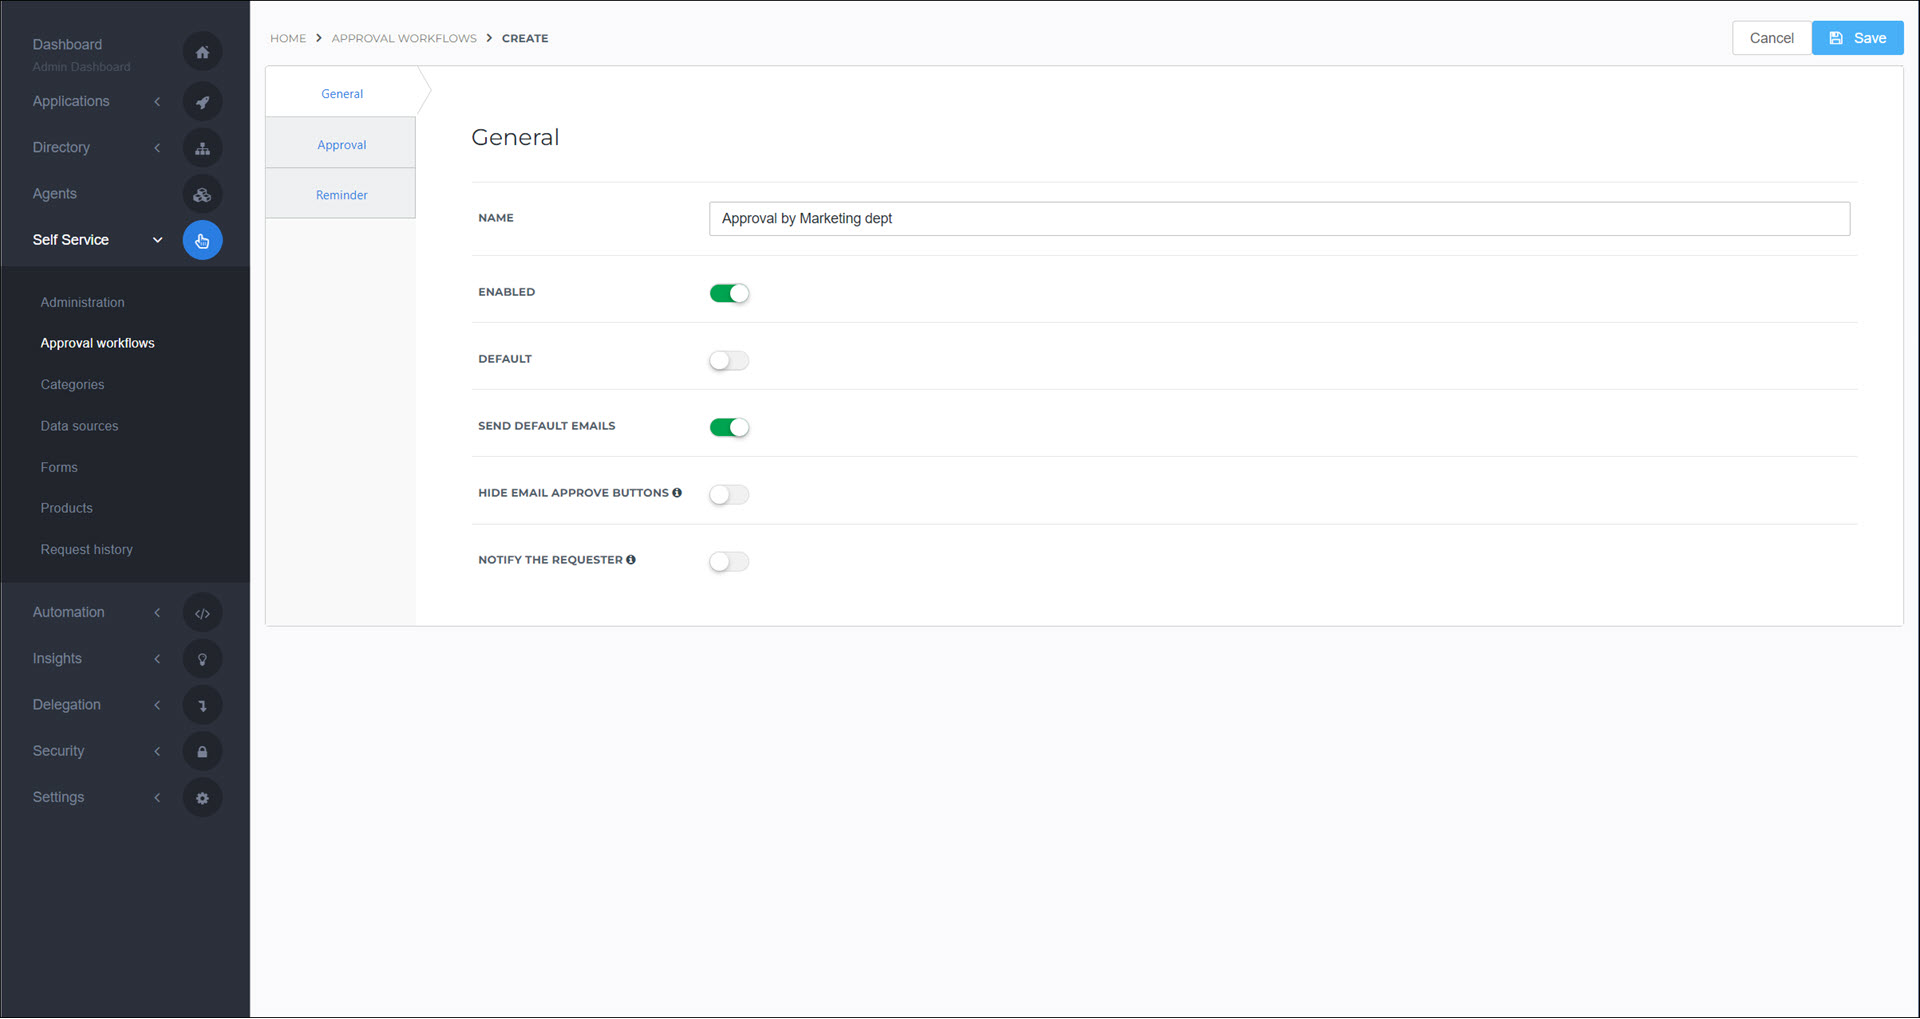Image resolution: width=1920 pixels, height=1019 pixels.
Task: Turn off the Enabled toggle
Action: (x=729, y=293)
